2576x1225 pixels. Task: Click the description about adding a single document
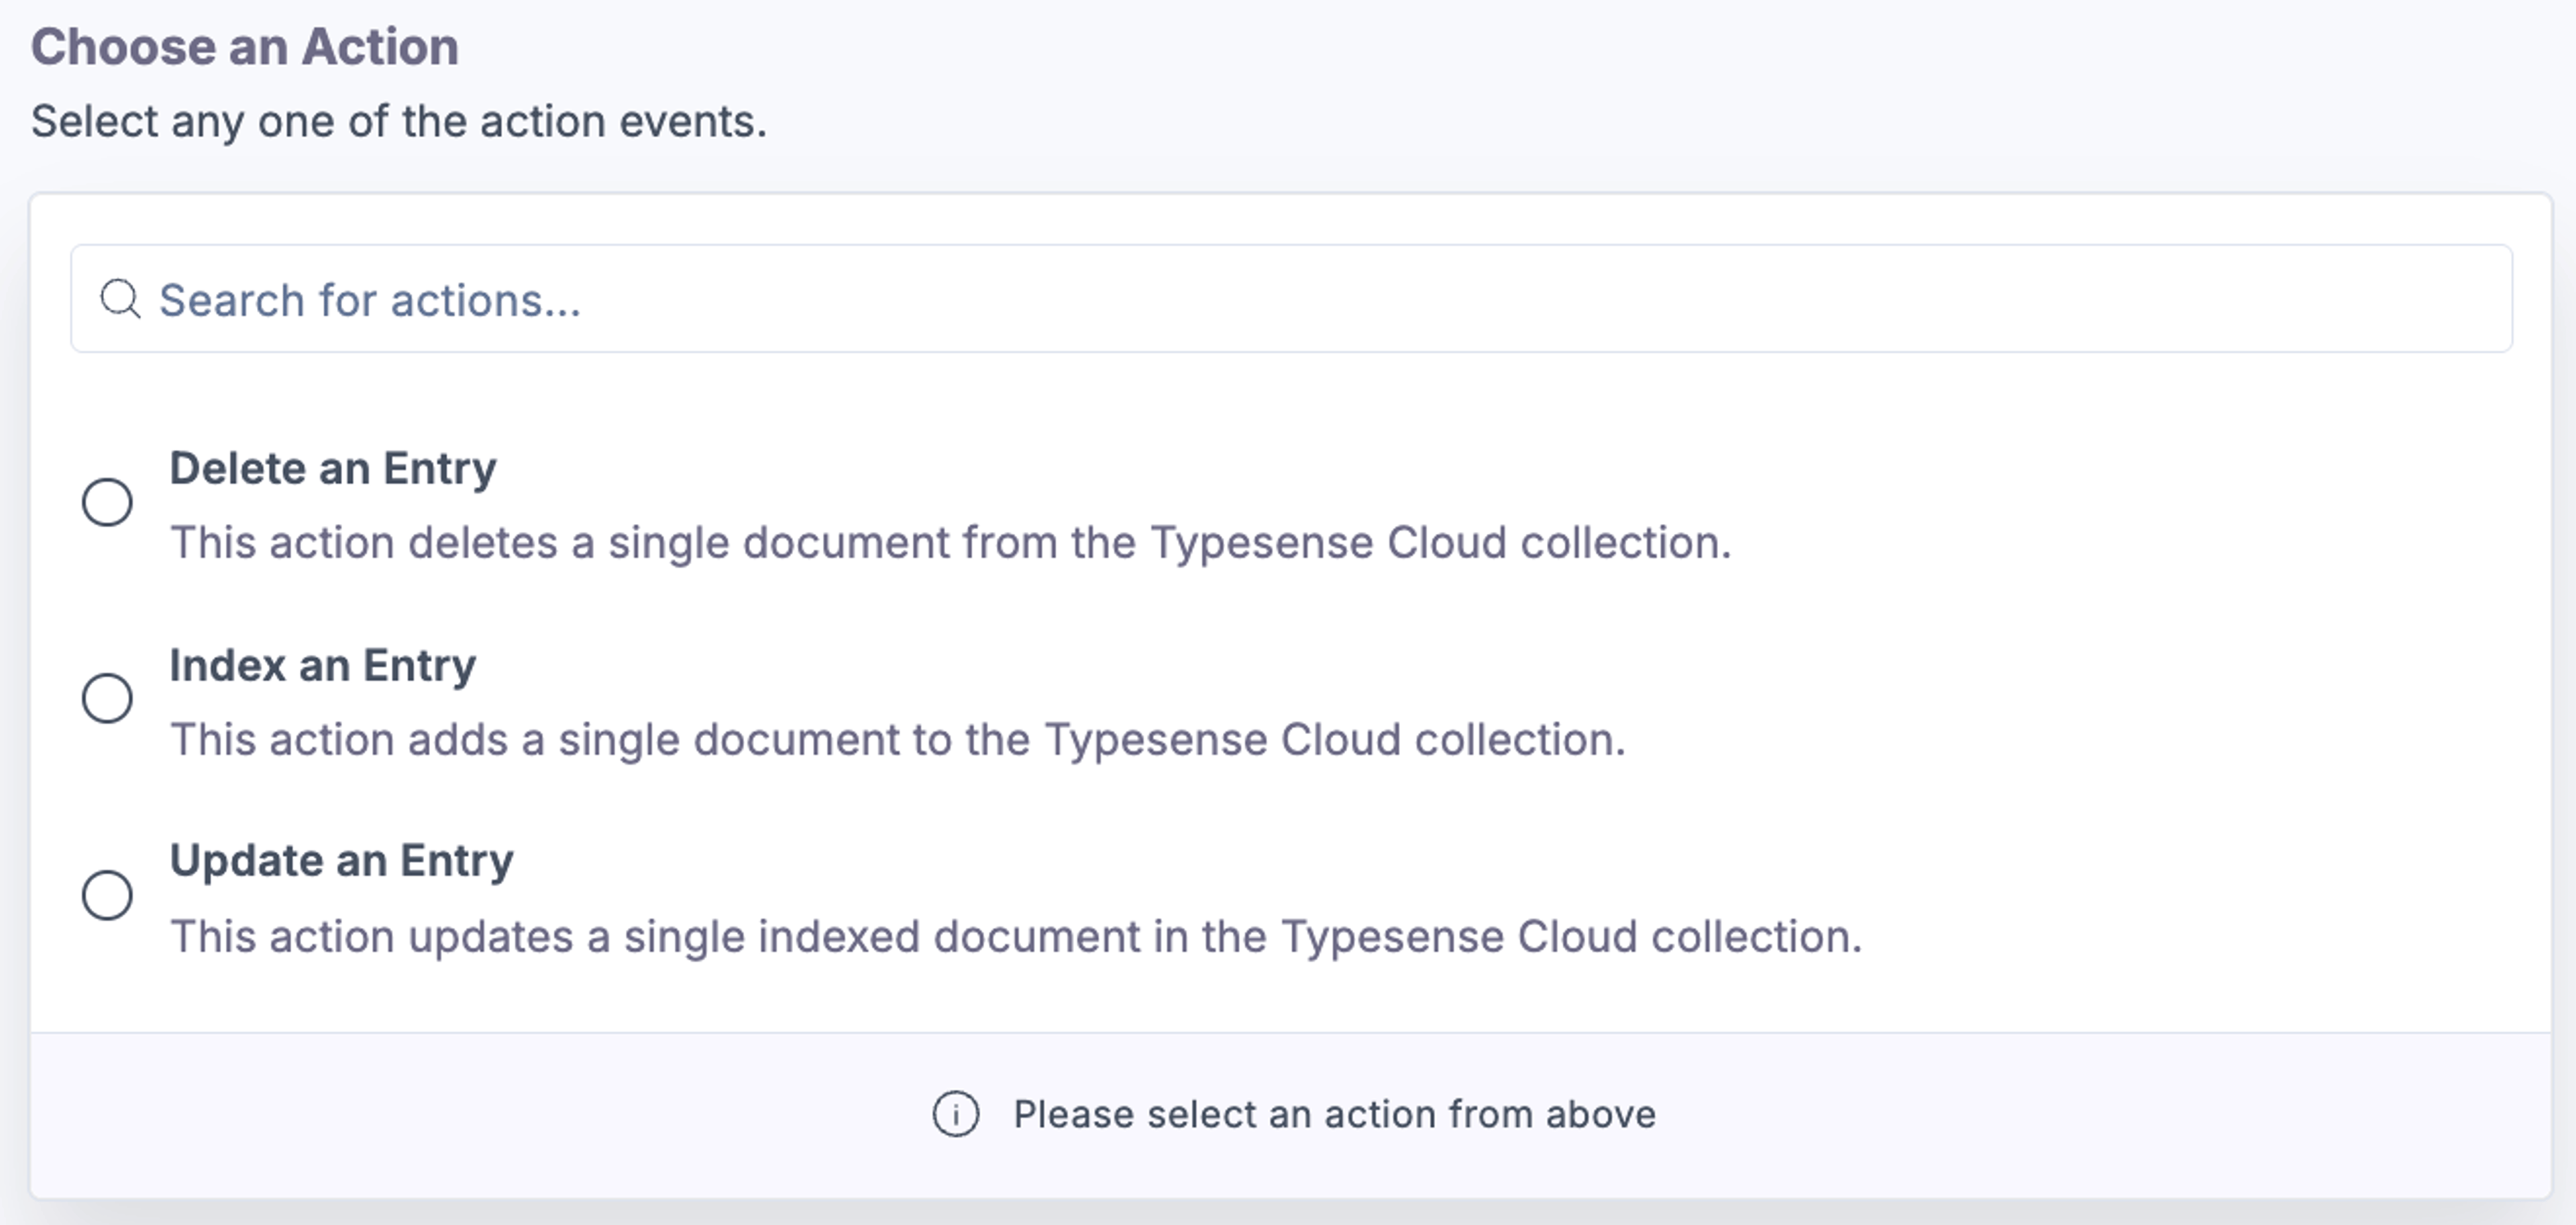898,740
